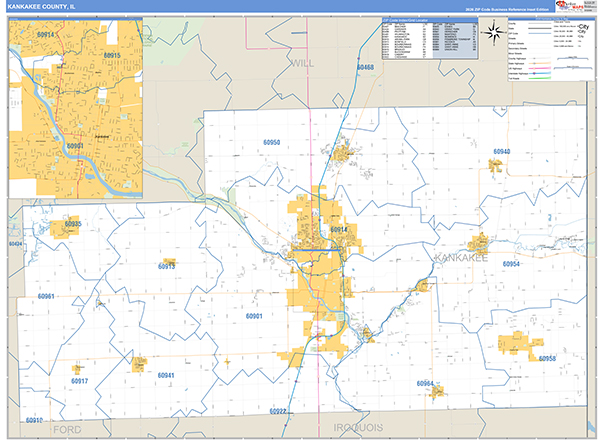Screen dimensions: 600x440
Task: Click the compass rose icon
Action: pos(494,33)
